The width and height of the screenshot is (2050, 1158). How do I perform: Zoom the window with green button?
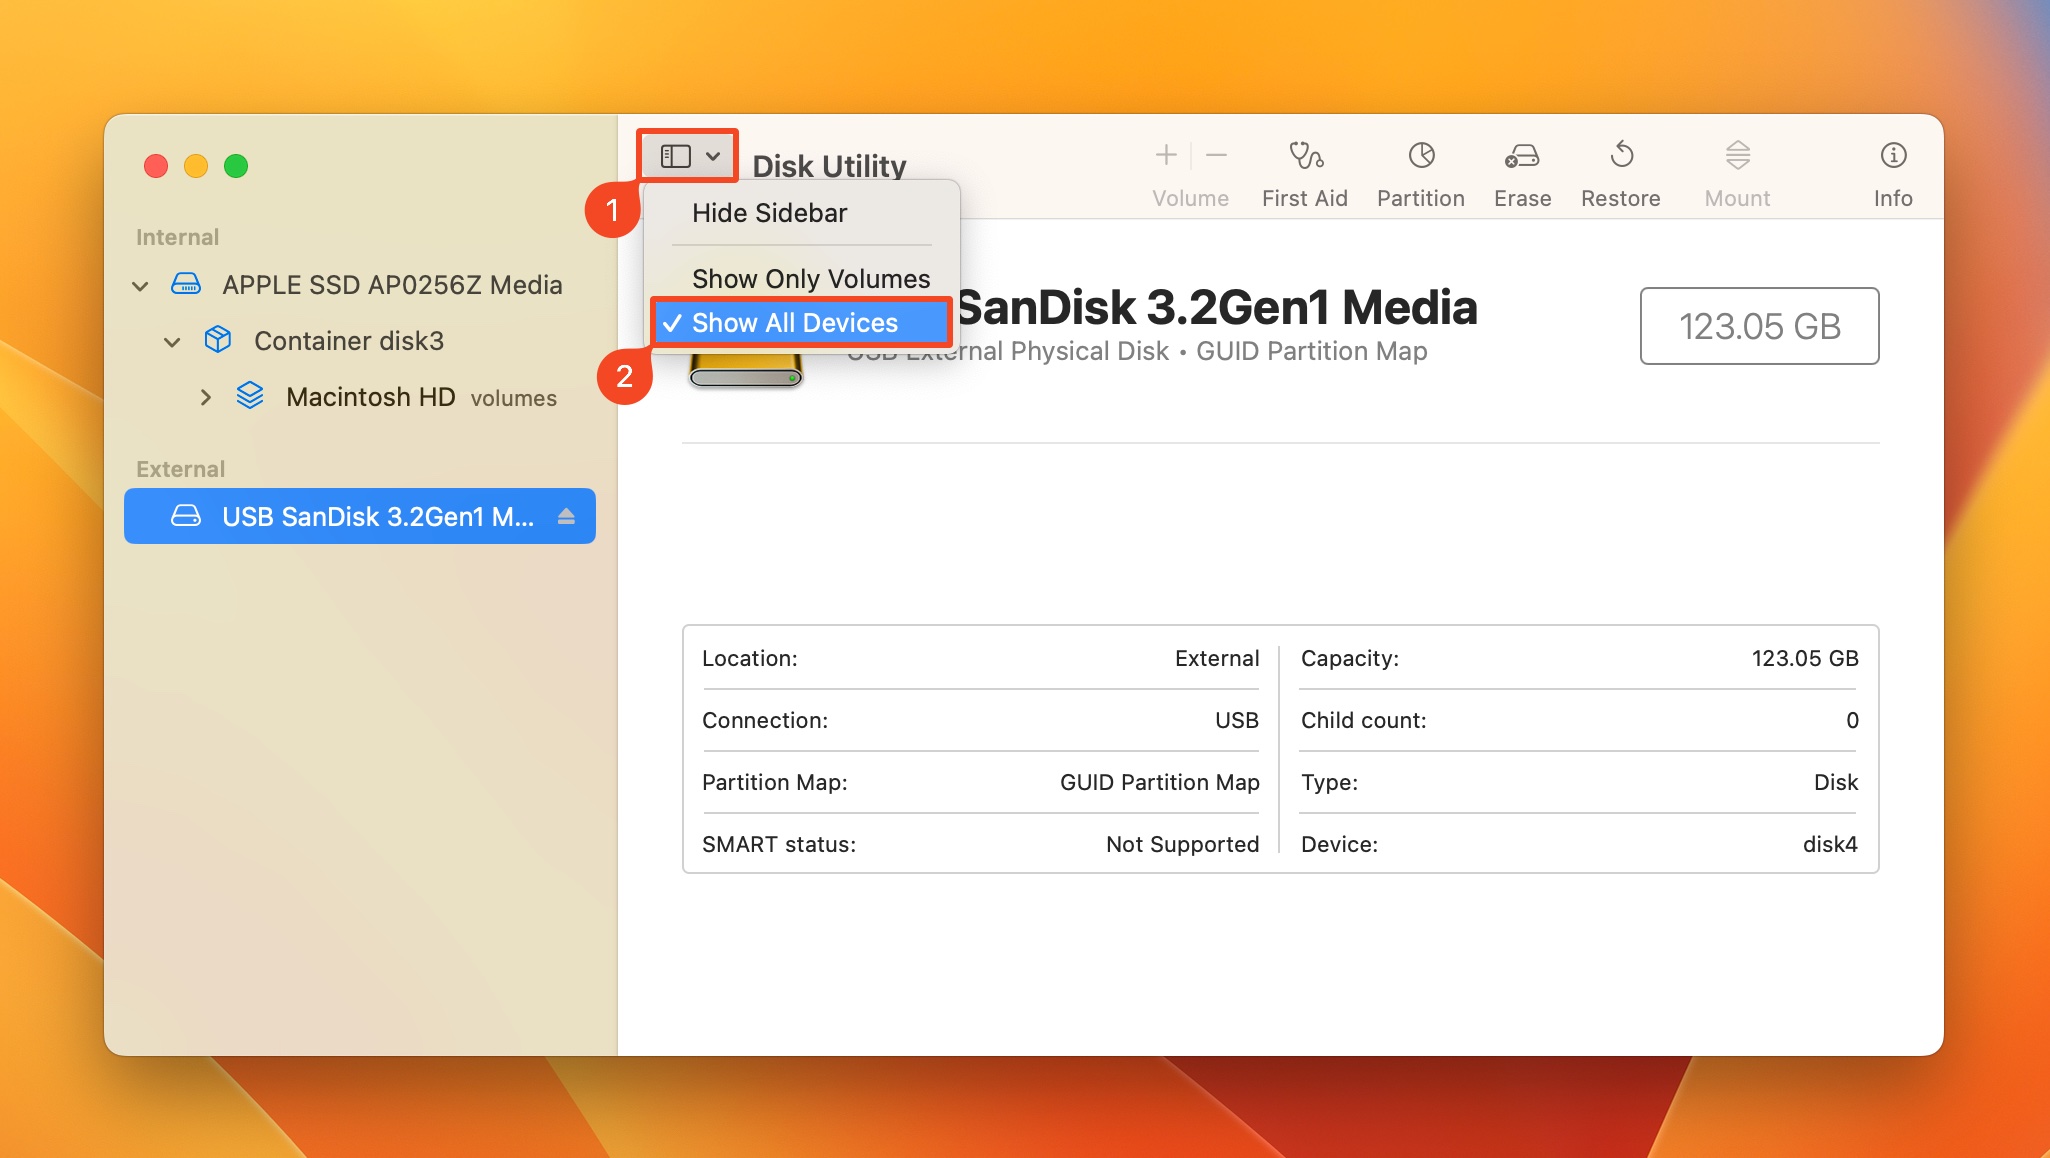(236, 166)
